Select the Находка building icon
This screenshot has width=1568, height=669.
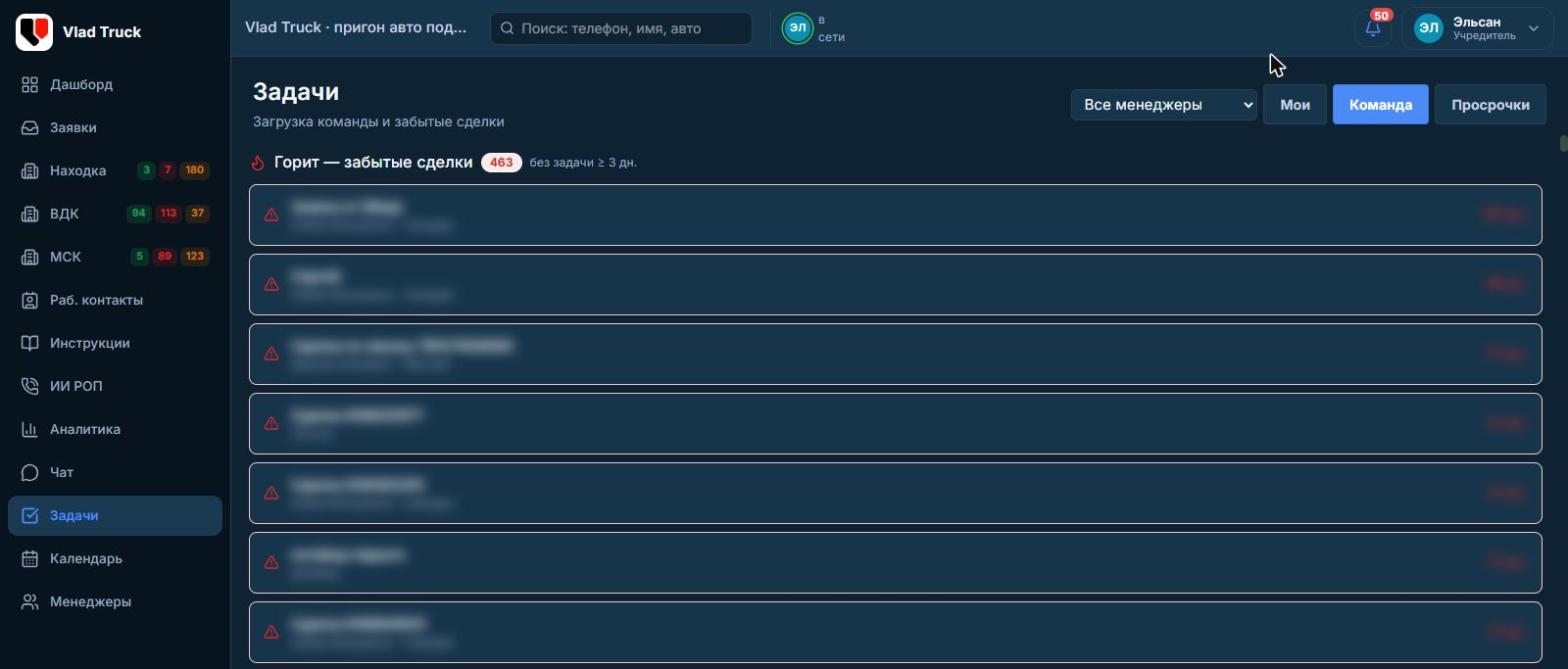[x=30, y=171]
